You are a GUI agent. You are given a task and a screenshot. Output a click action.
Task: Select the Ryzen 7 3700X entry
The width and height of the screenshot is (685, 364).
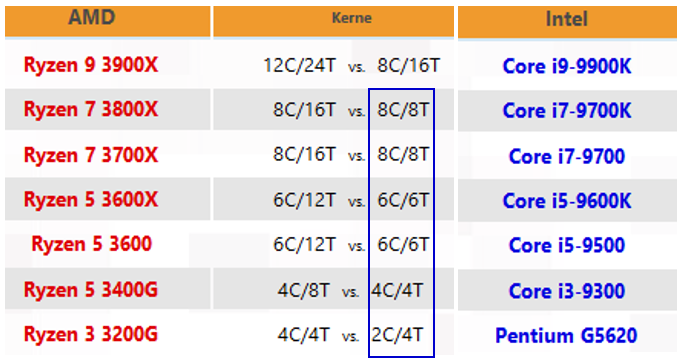pyautogui.click(x=91, y=155)
